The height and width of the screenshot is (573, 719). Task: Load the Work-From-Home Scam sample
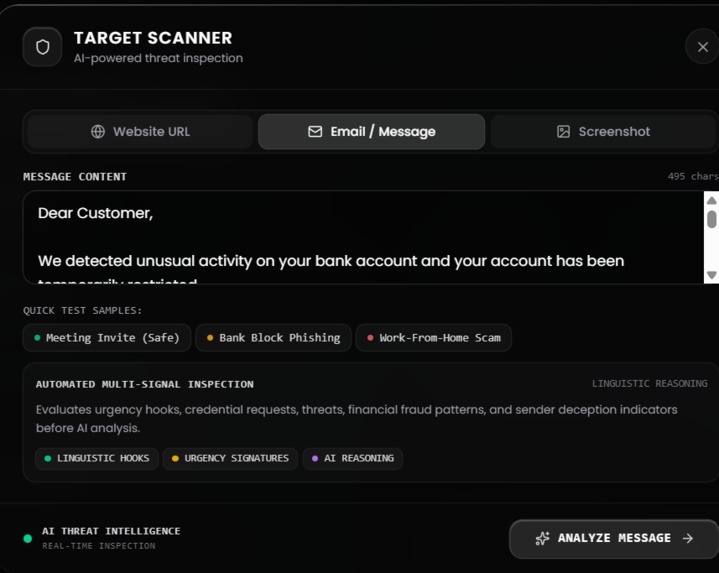pyautogui.click(x=434, y=338)
